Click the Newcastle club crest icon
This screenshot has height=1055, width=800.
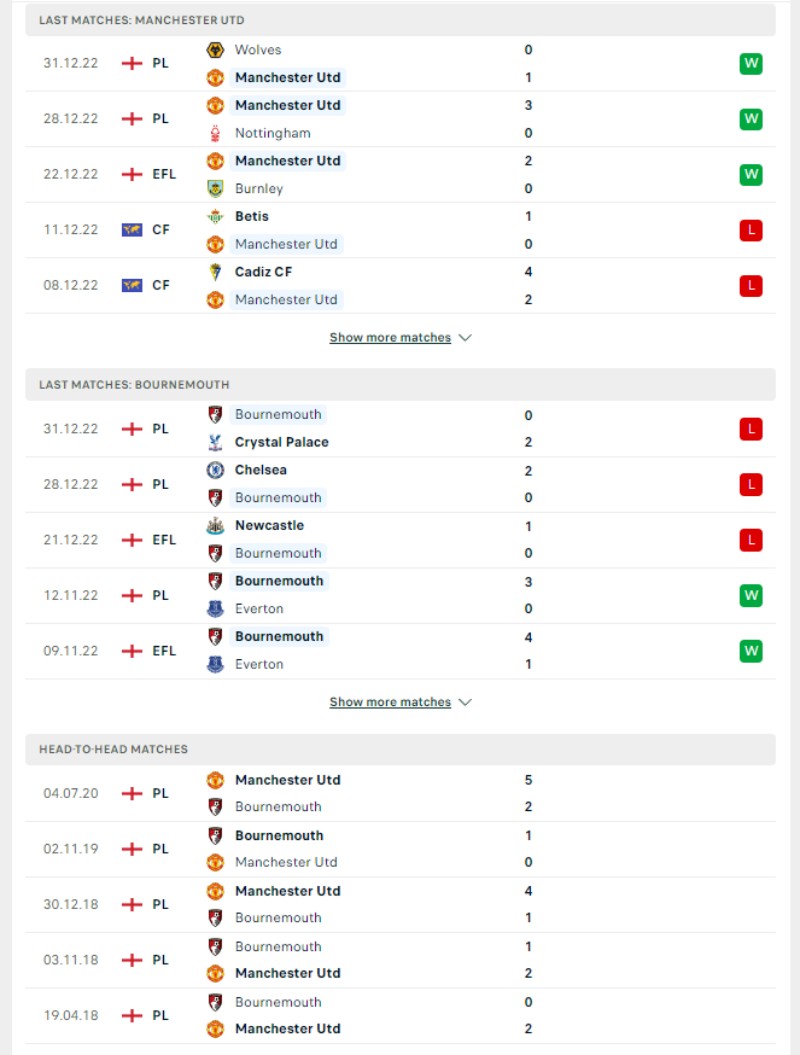tap(215, 525)
